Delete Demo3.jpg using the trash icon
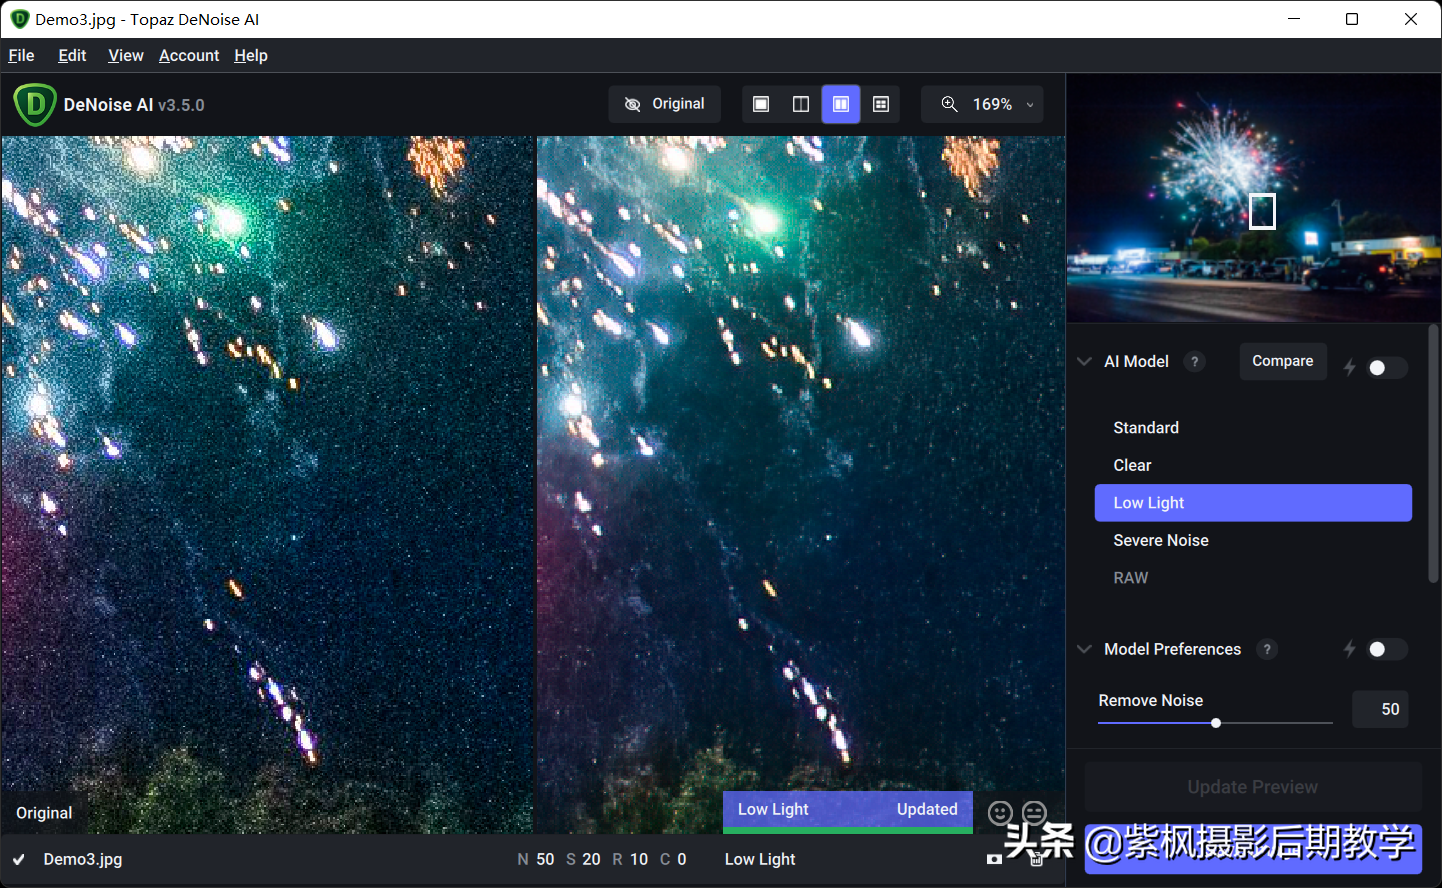1442x888 pixels. coord(1037,859)
